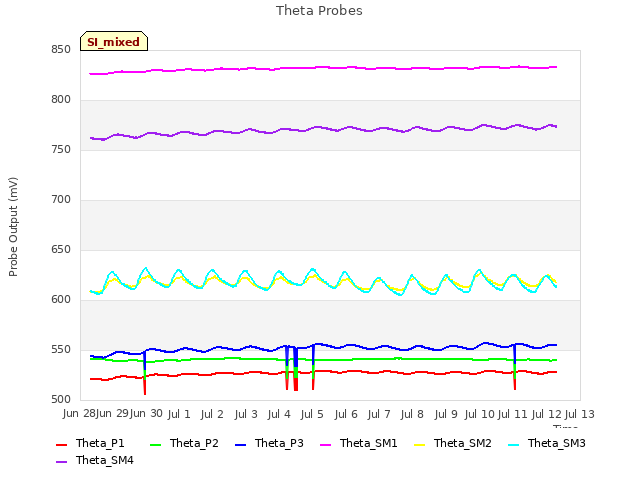Image resolution: width=640 pixels, height=480 pixels.
Task: Click the 750 y-axis tick label
Action: point(61,149)
